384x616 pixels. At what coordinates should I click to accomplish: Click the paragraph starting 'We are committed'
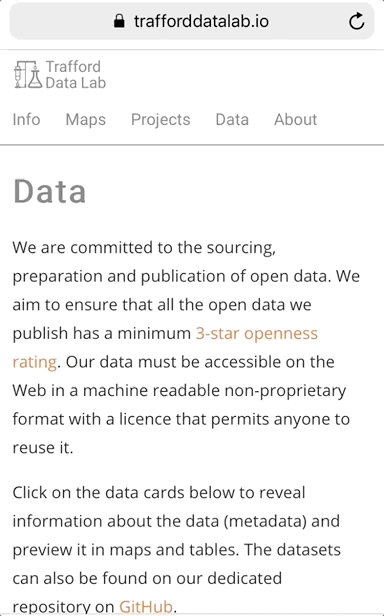186,348
